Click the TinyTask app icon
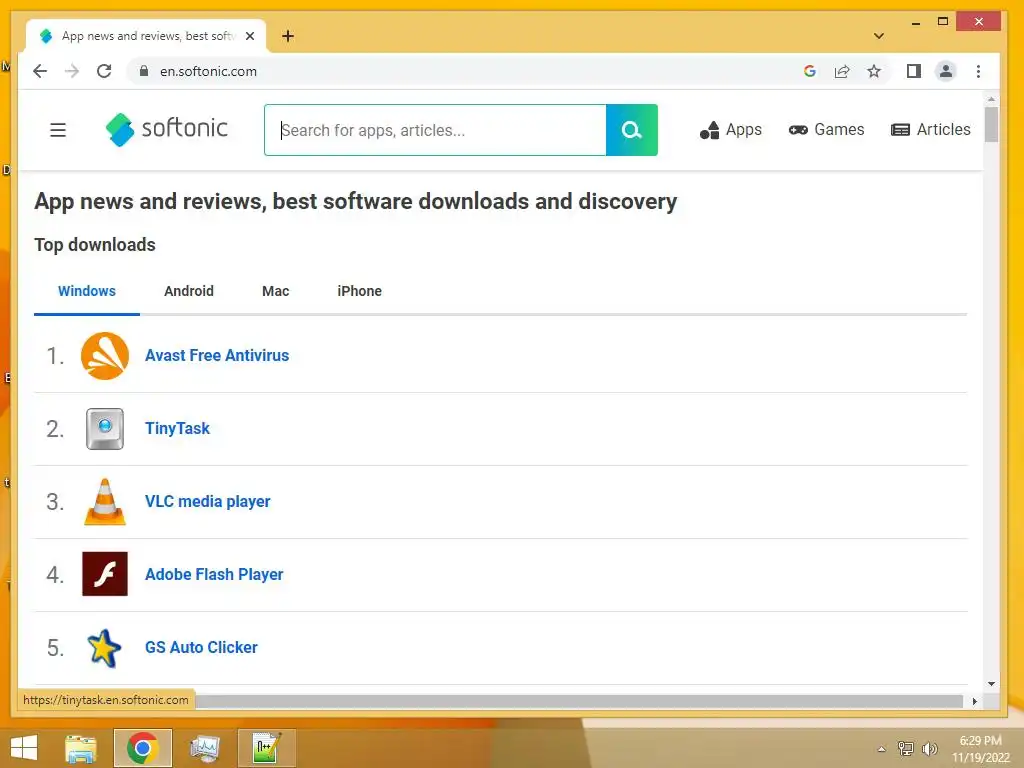This screenshot has width=1024, height=768. pos(104,429)
